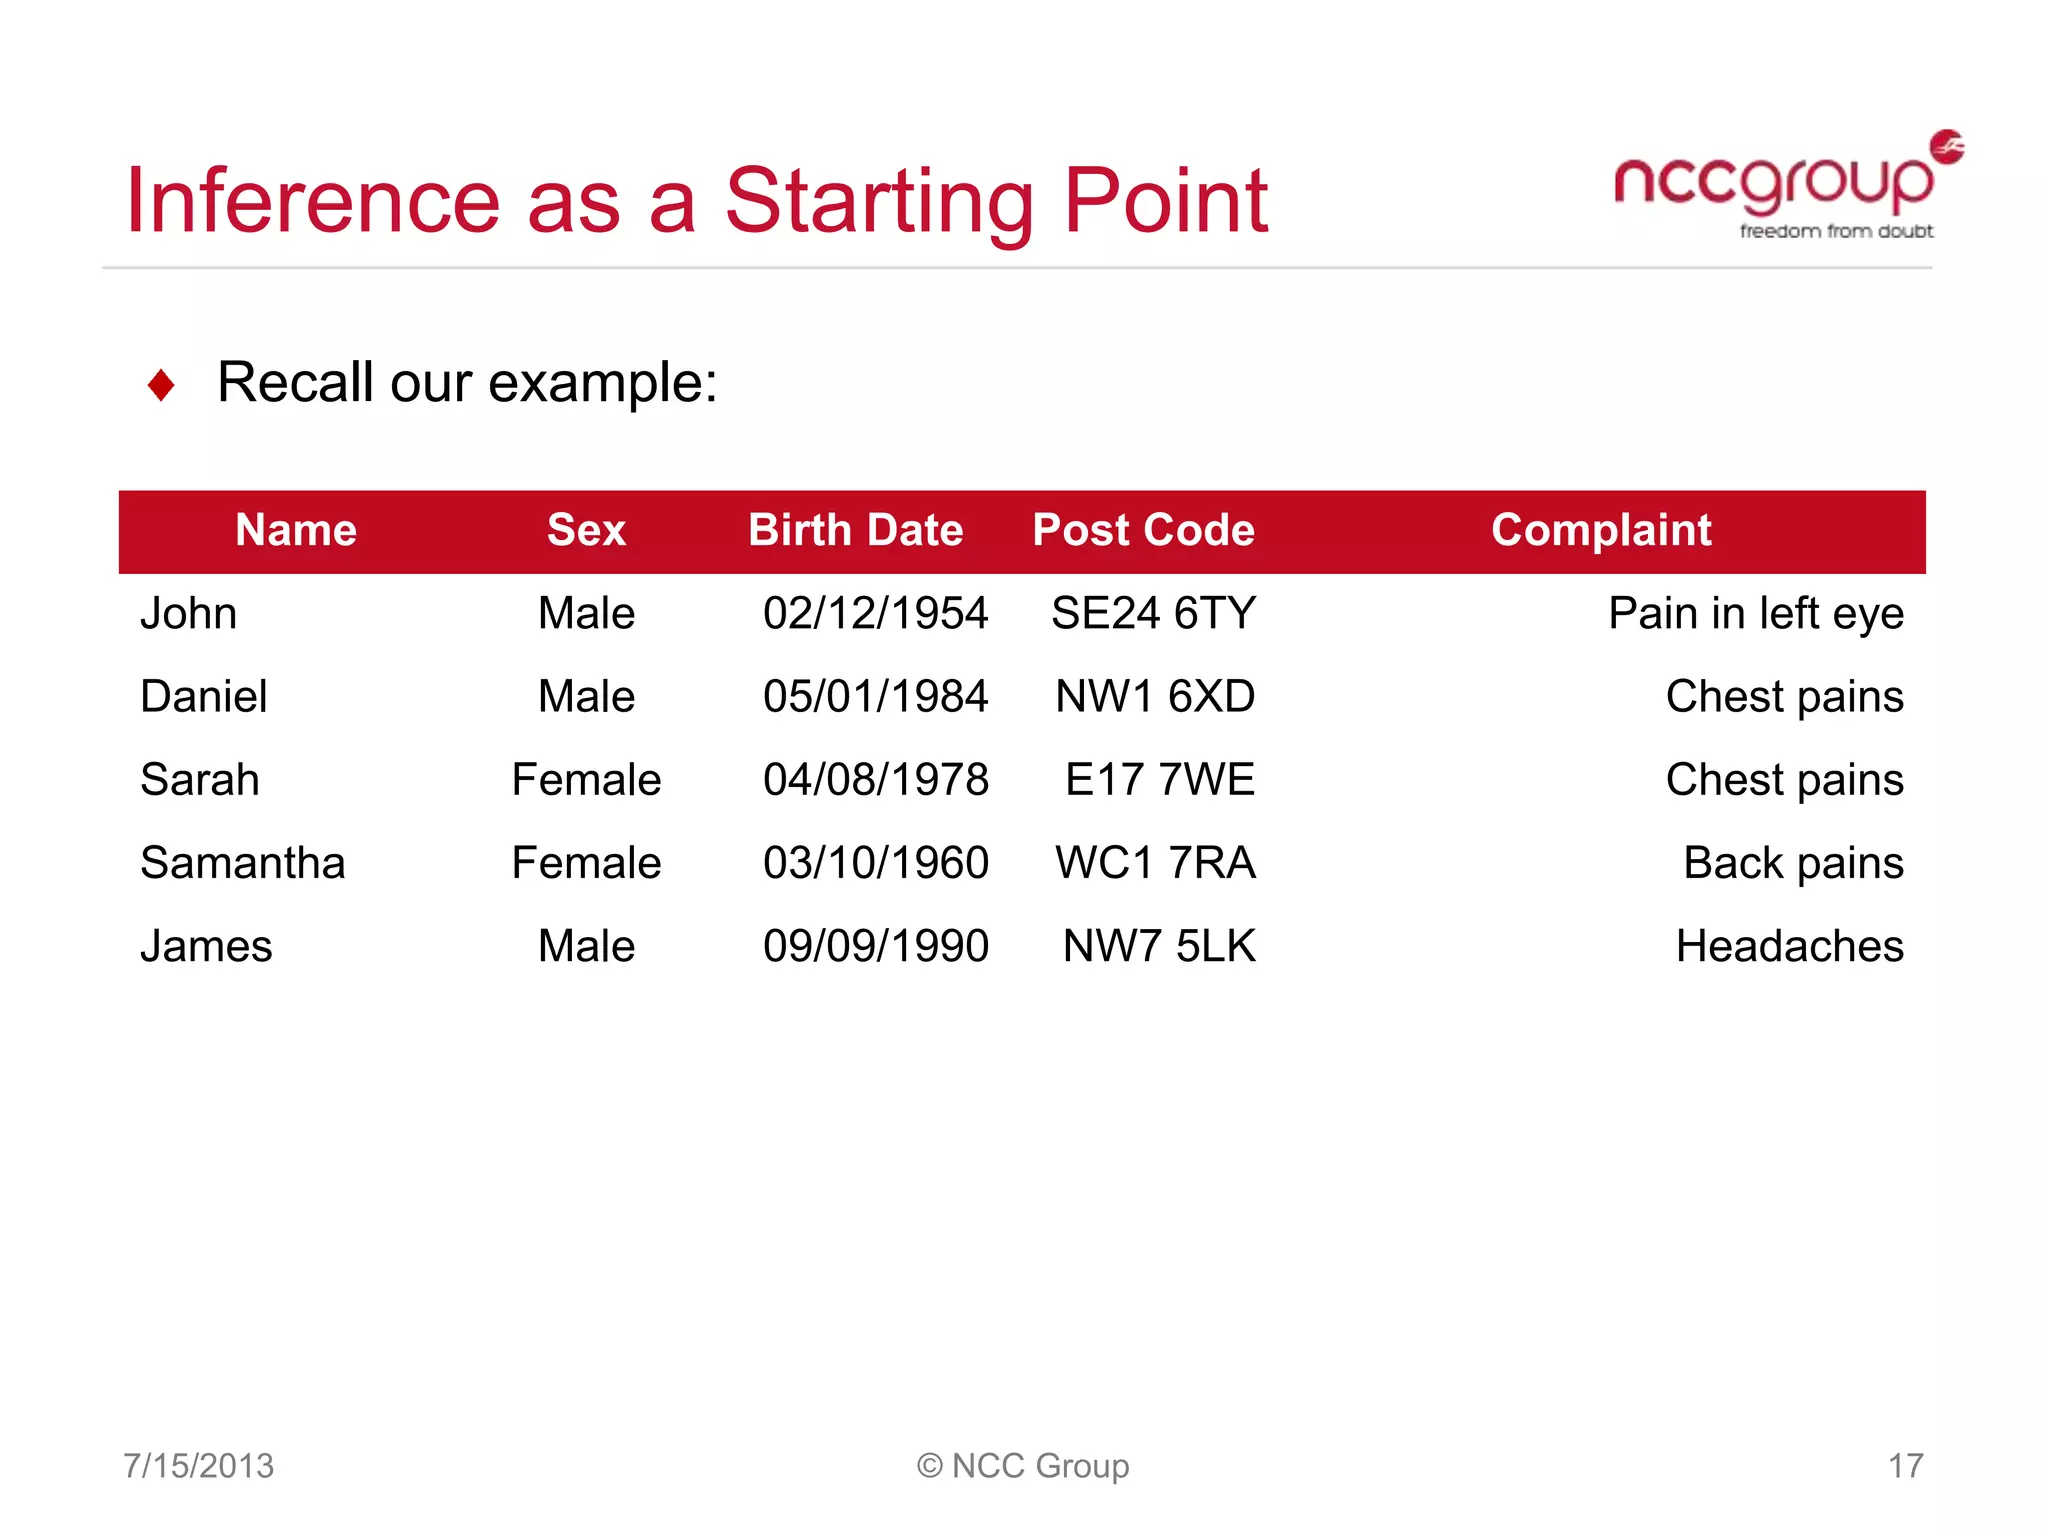Select birth date "03/10/1960"

point(876,862)
